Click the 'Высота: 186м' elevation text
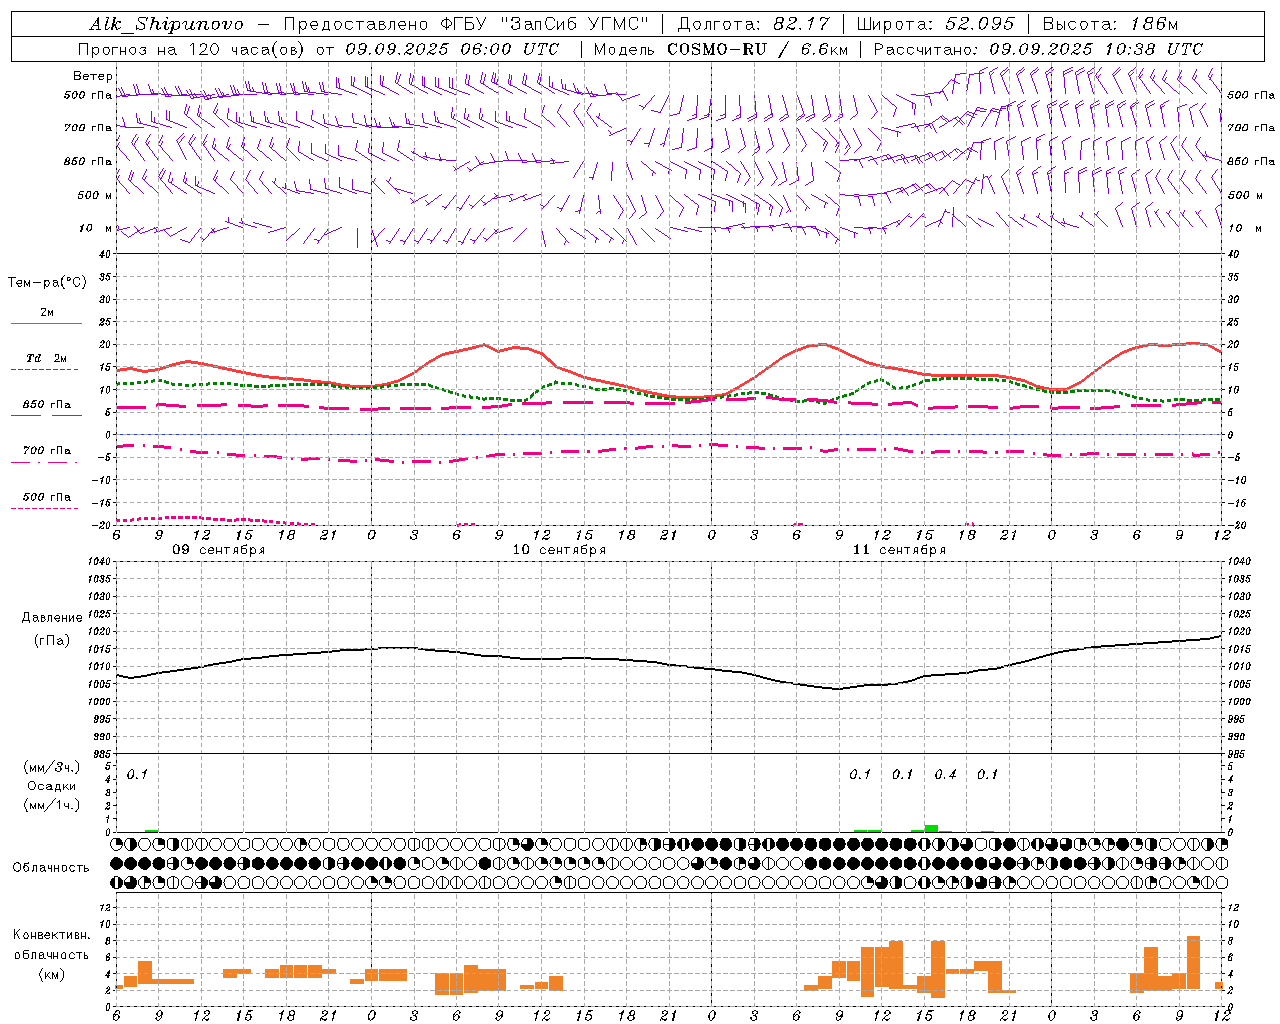 click(1110, 24)
